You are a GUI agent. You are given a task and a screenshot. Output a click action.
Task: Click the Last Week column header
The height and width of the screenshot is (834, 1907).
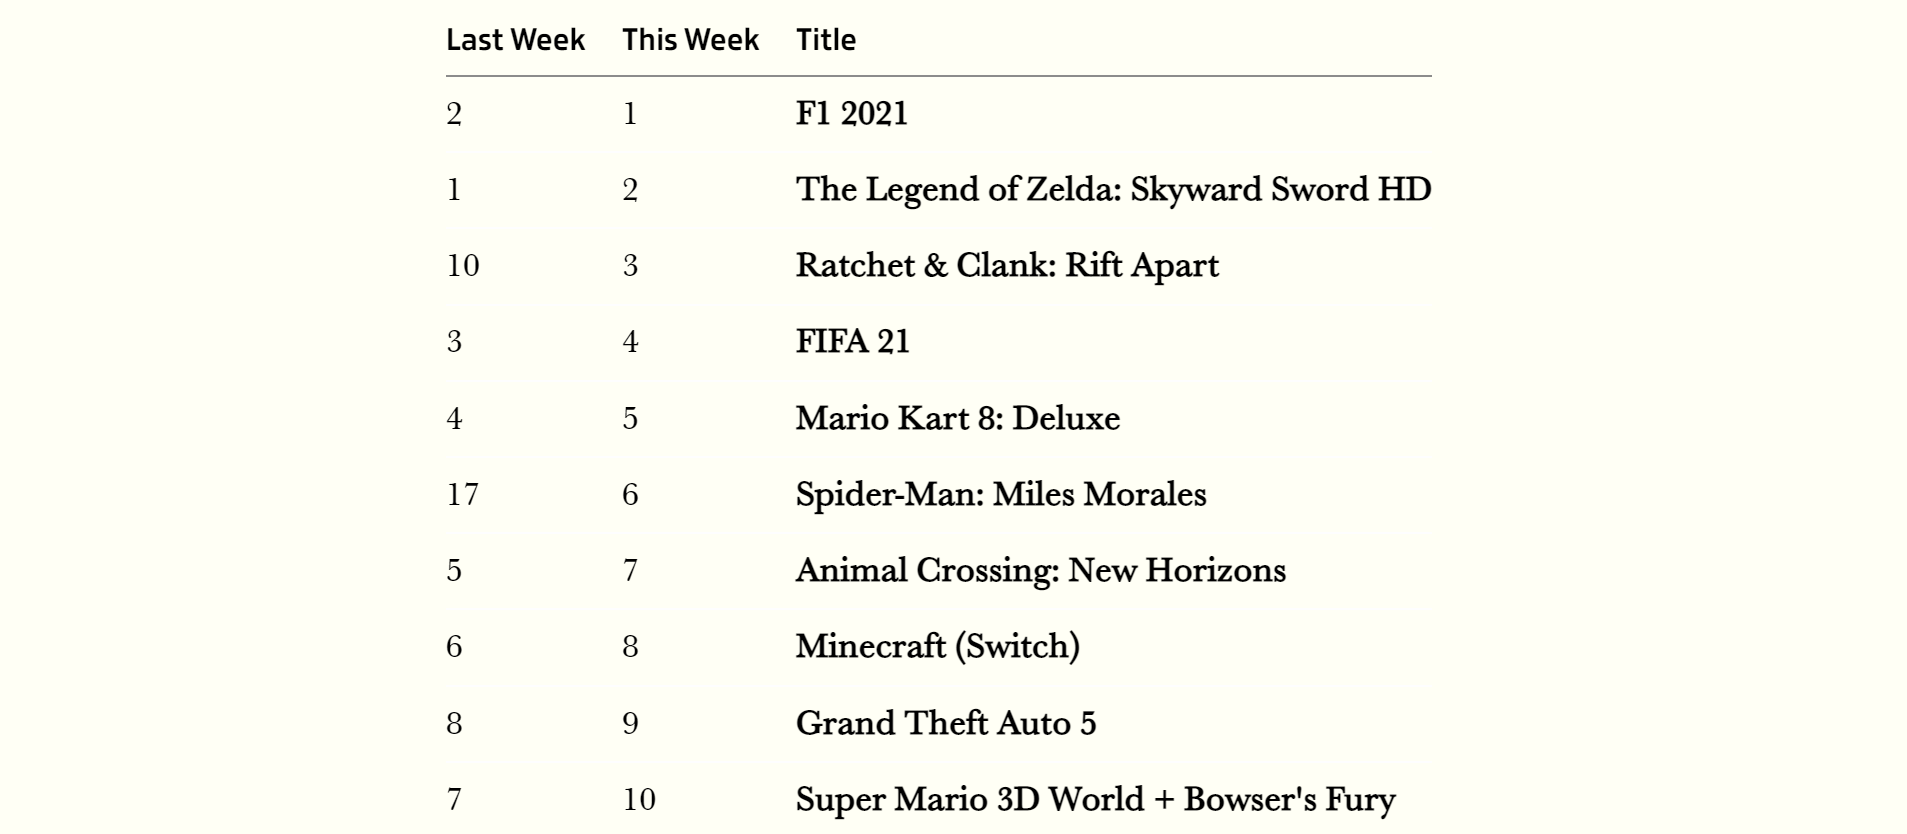pyautogui.click(x=515, y=40)
